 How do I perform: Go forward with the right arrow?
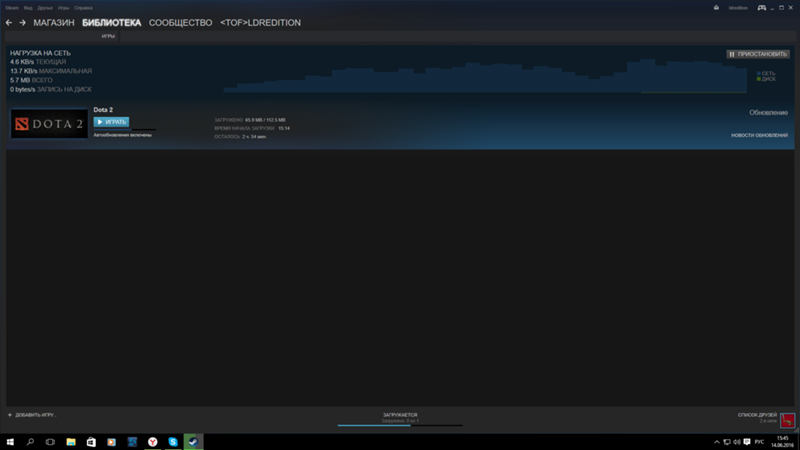click(22, 22)
